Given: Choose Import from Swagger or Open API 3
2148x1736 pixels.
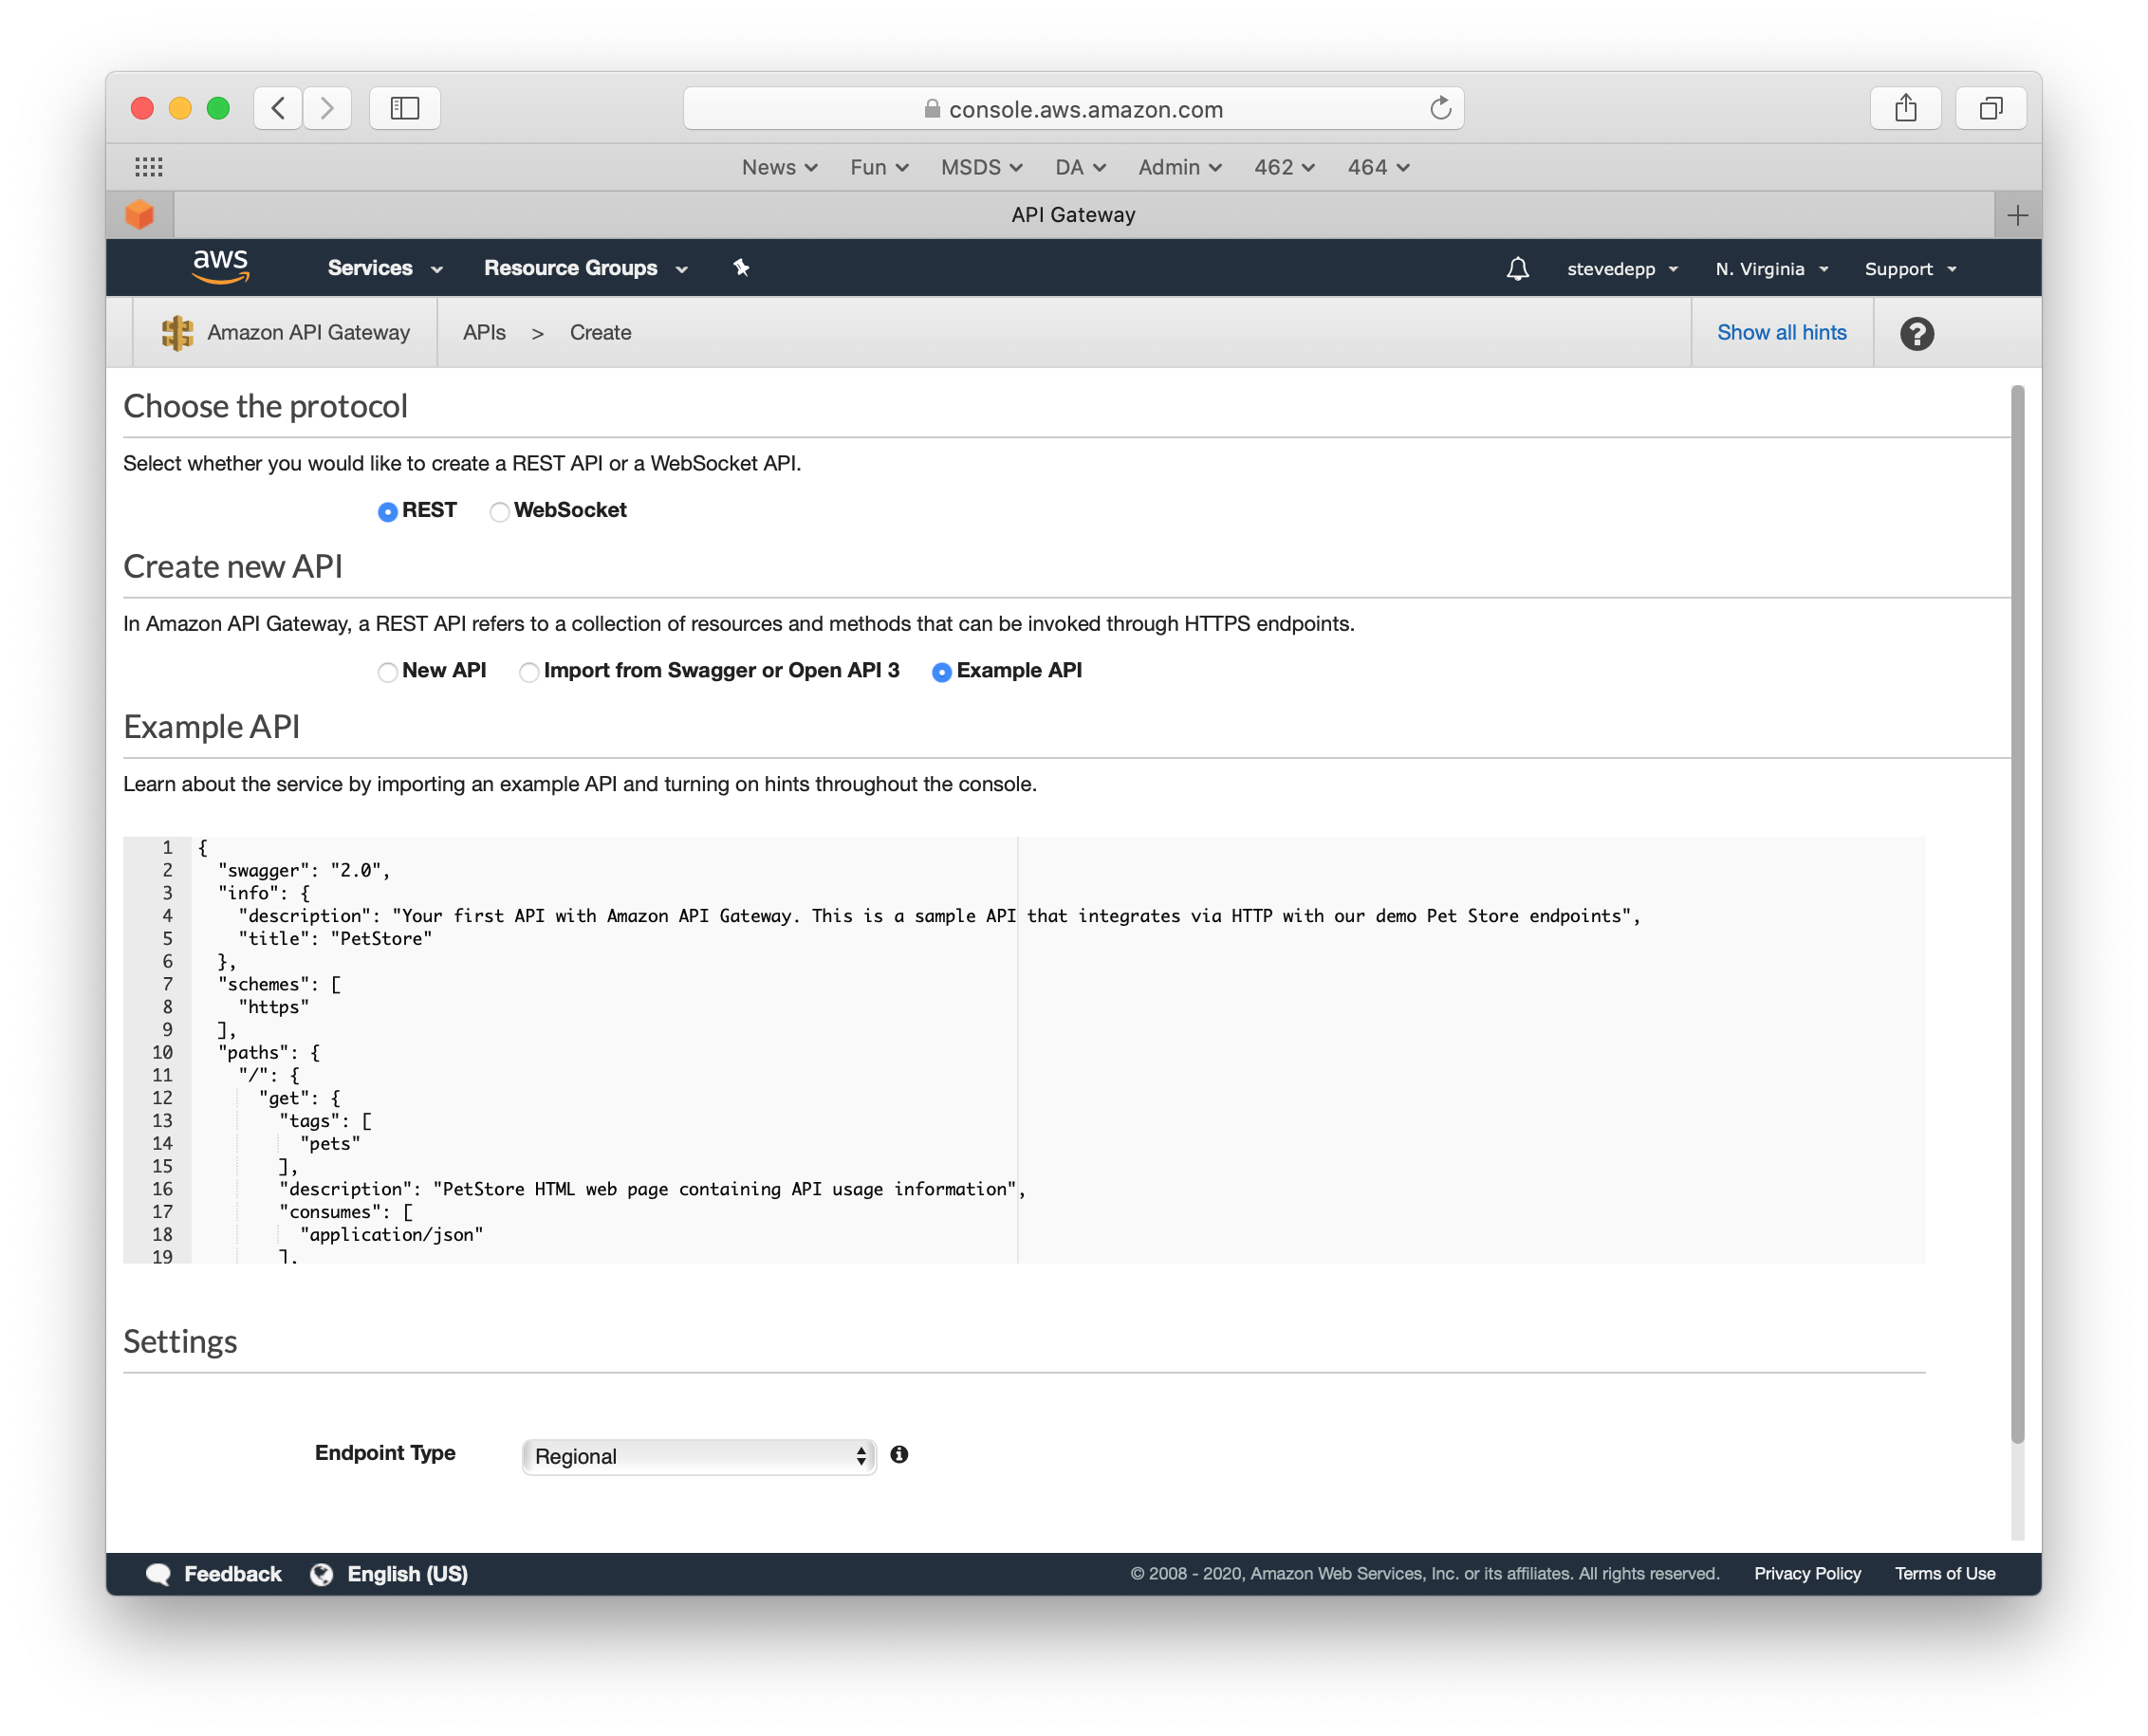Looking at the screenshot, I should [529, 672].
